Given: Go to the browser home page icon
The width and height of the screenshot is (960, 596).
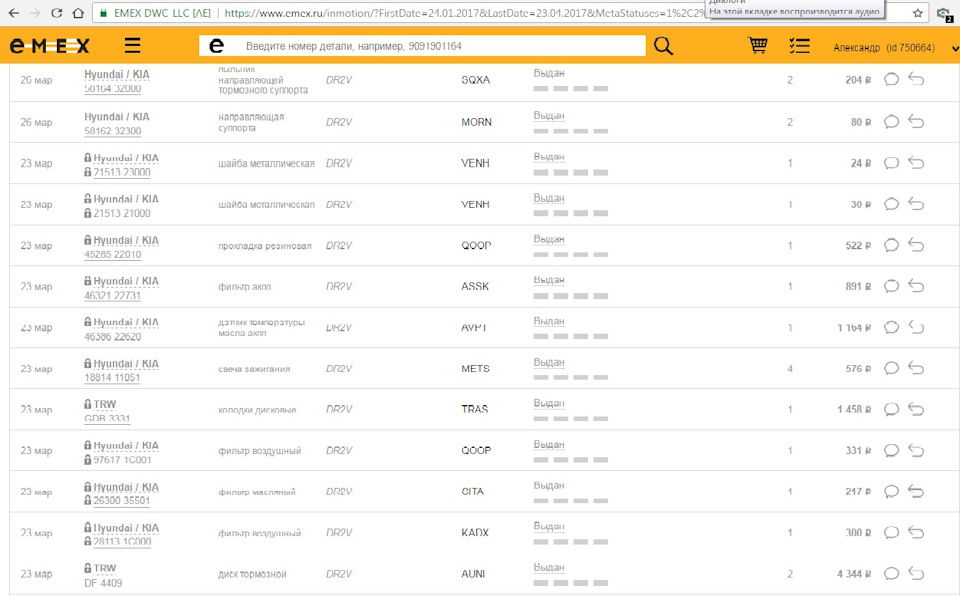Looking at the screenshot, I should click(78, 13).
